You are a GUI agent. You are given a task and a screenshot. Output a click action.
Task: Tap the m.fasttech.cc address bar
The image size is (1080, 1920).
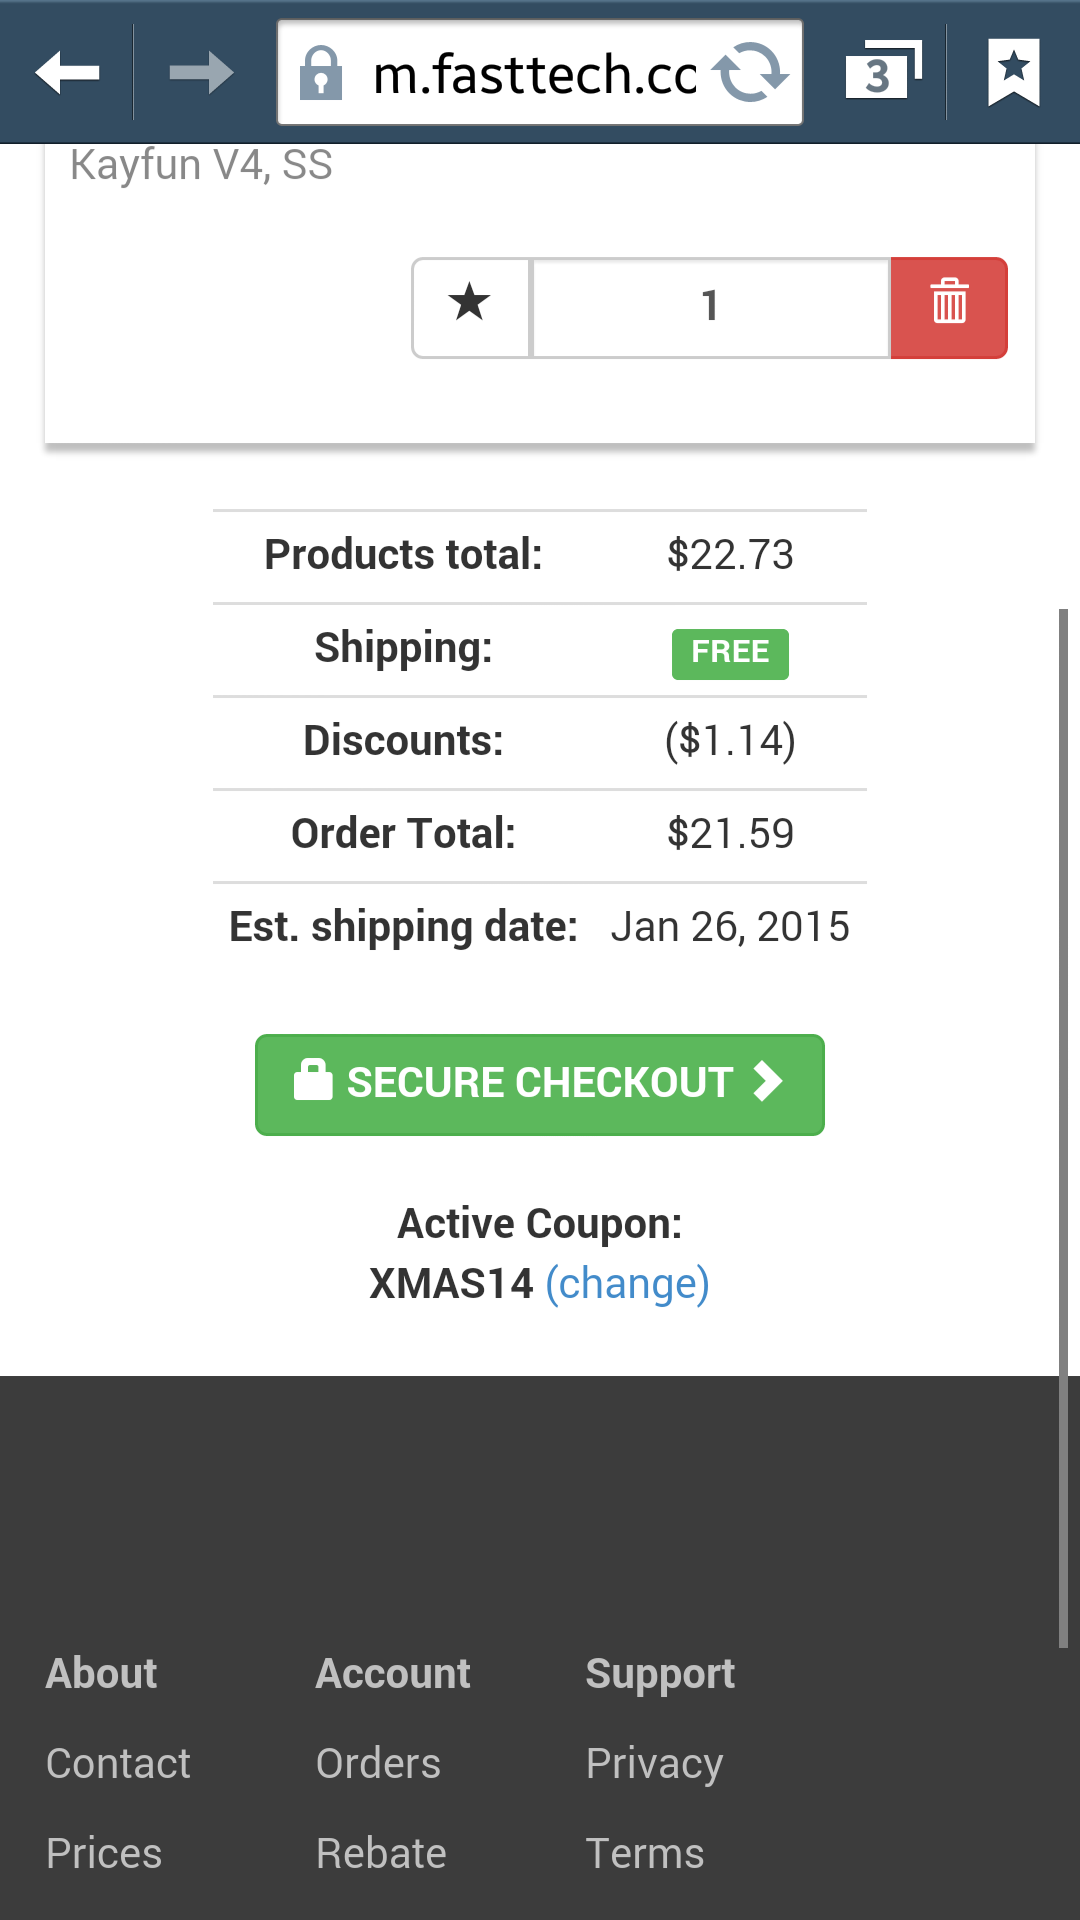coord(534,74)
